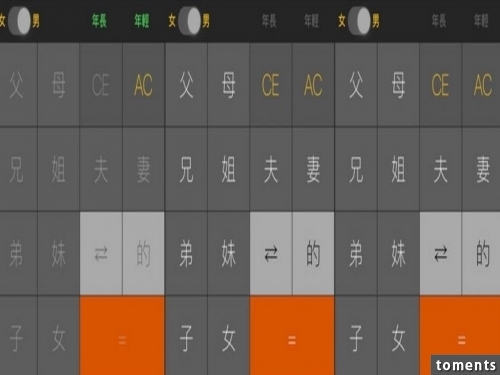Tap the swap arrows ⇄ key in the middle calculator

tap(271, 253)
